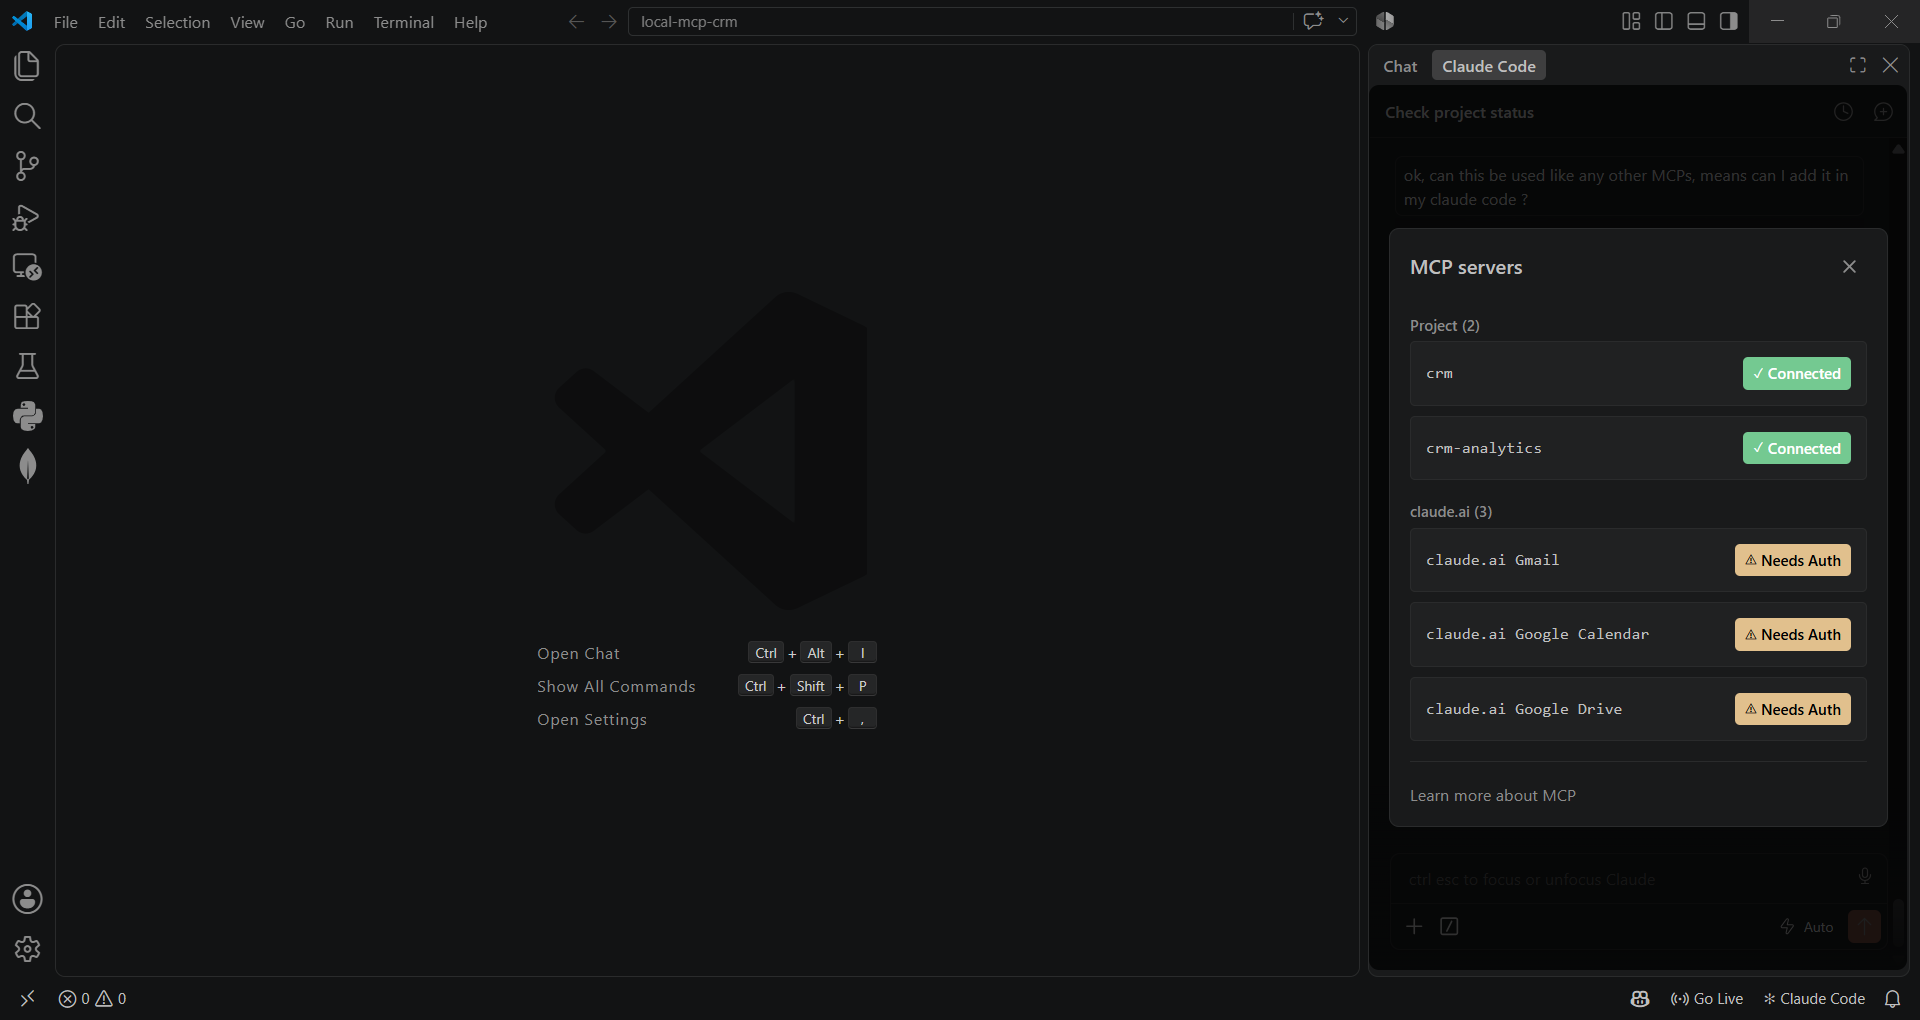Open the Edit menu
Screen dimensions: 1920x1020
coord(111,22)
